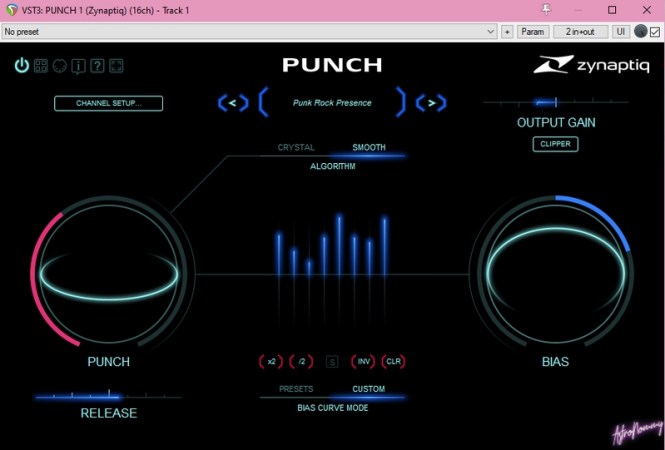Click the PUNCH title text

click(332, 65)
